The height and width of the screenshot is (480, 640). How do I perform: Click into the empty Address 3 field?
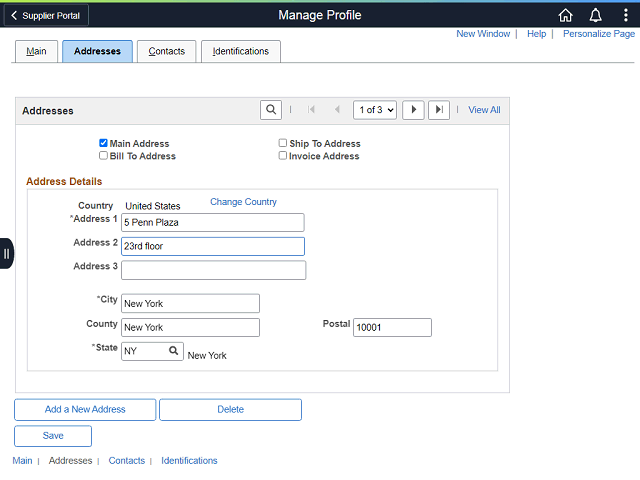213,270
